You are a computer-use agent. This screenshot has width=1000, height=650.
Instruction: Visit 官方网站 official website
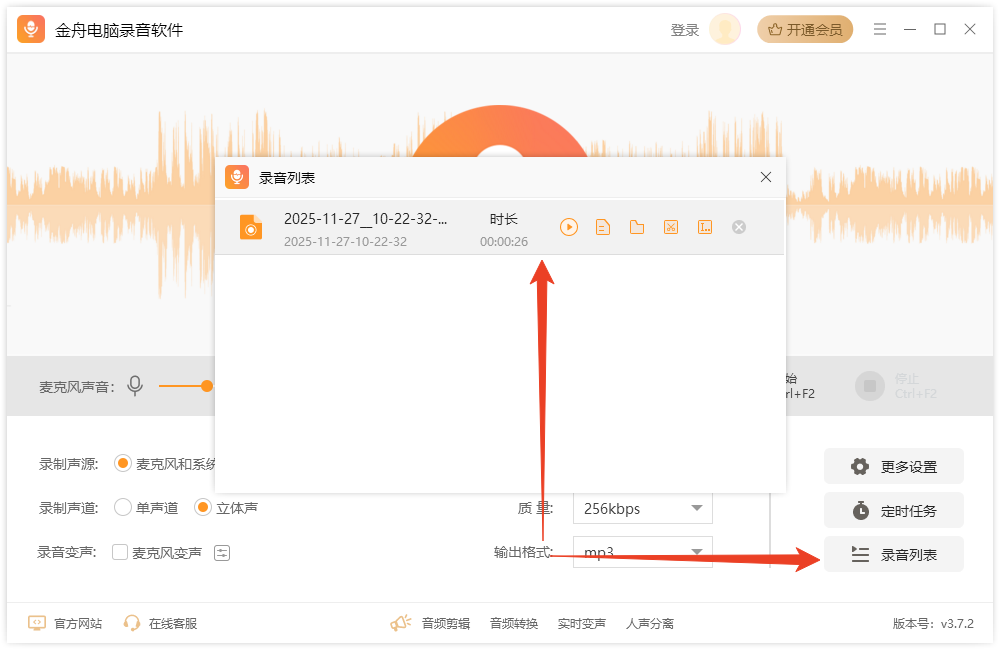65,623
